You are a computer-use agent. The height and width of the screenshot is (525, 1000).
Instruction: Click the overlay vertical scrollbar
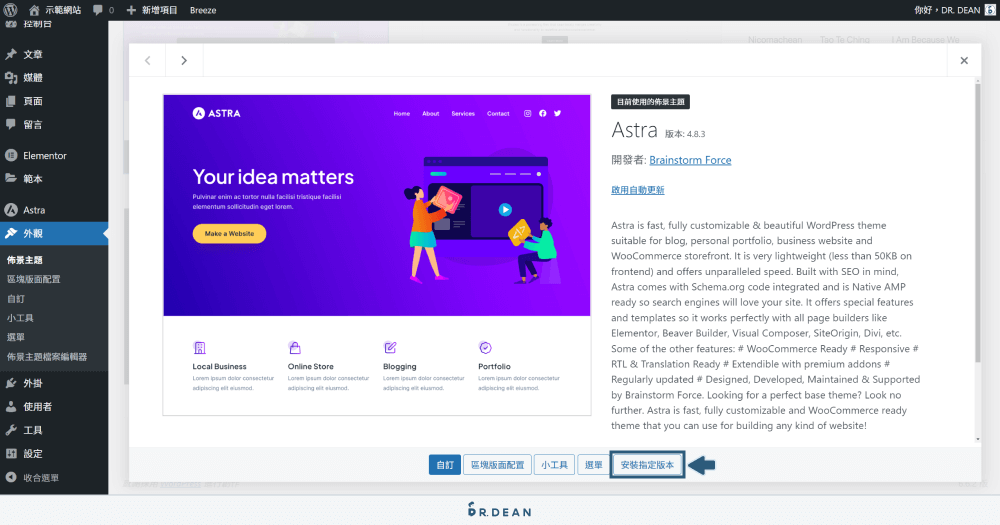click(978, 223)
